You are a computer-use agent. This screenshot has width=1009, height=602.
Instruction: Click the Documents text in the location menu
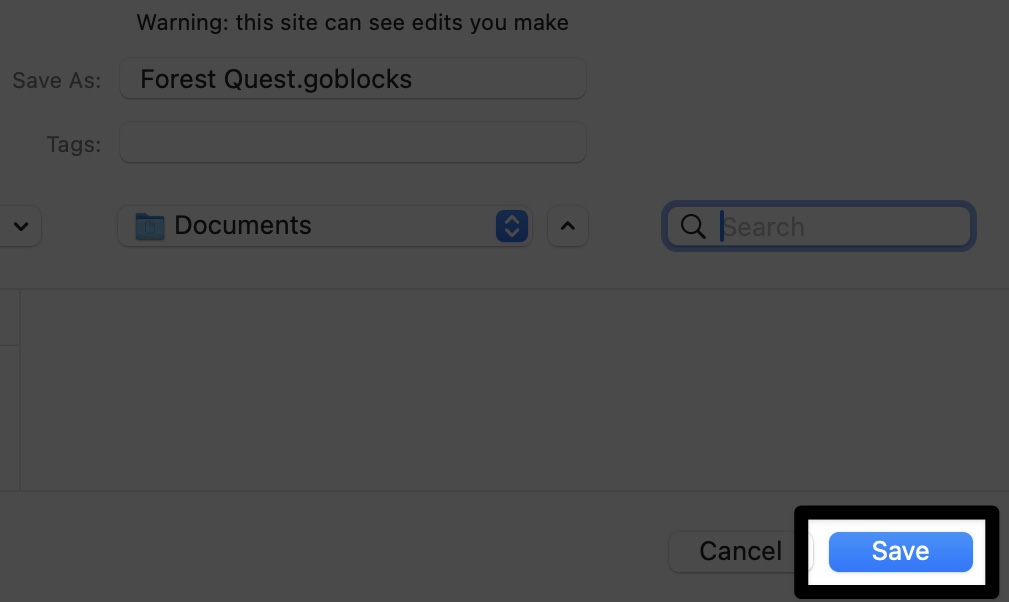pos(242,226)
